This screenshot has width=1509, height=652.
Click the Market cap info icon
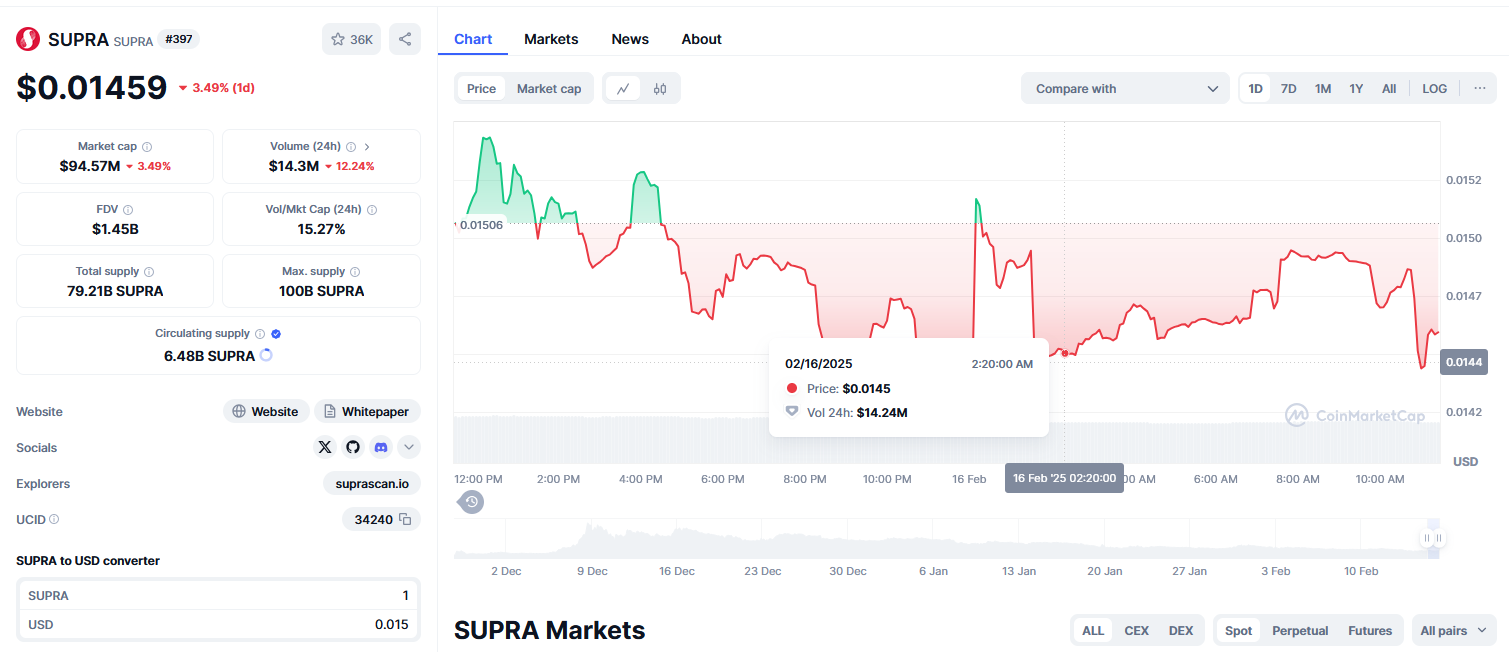pos(147,147)
